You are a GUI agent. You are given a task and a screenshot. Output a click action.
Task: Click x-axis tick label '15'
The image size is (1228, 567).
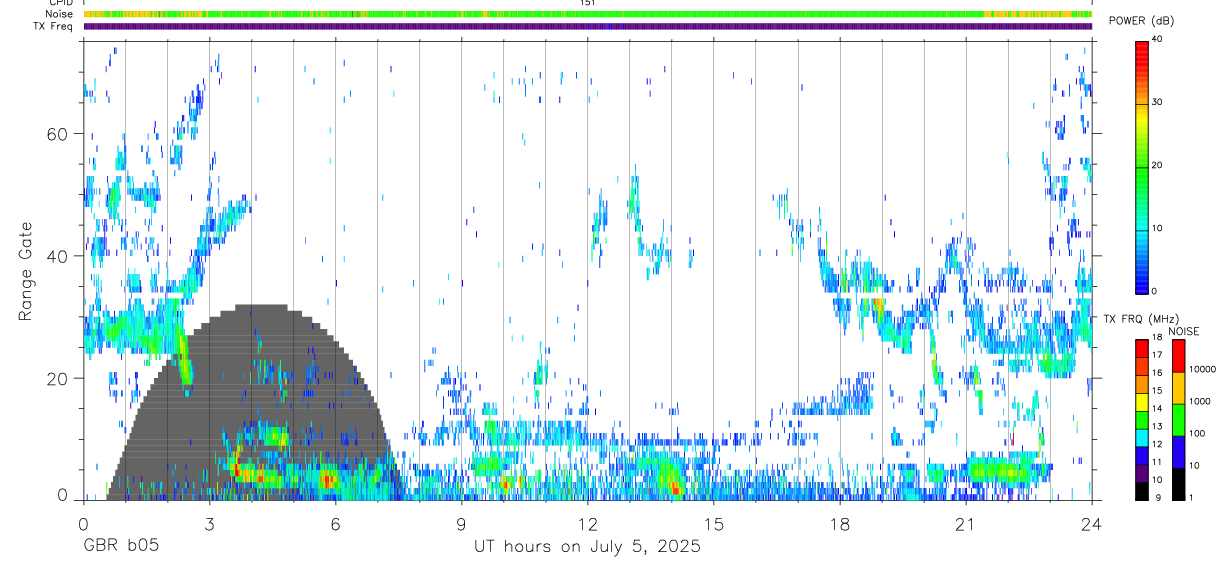[x=713, y=523]
